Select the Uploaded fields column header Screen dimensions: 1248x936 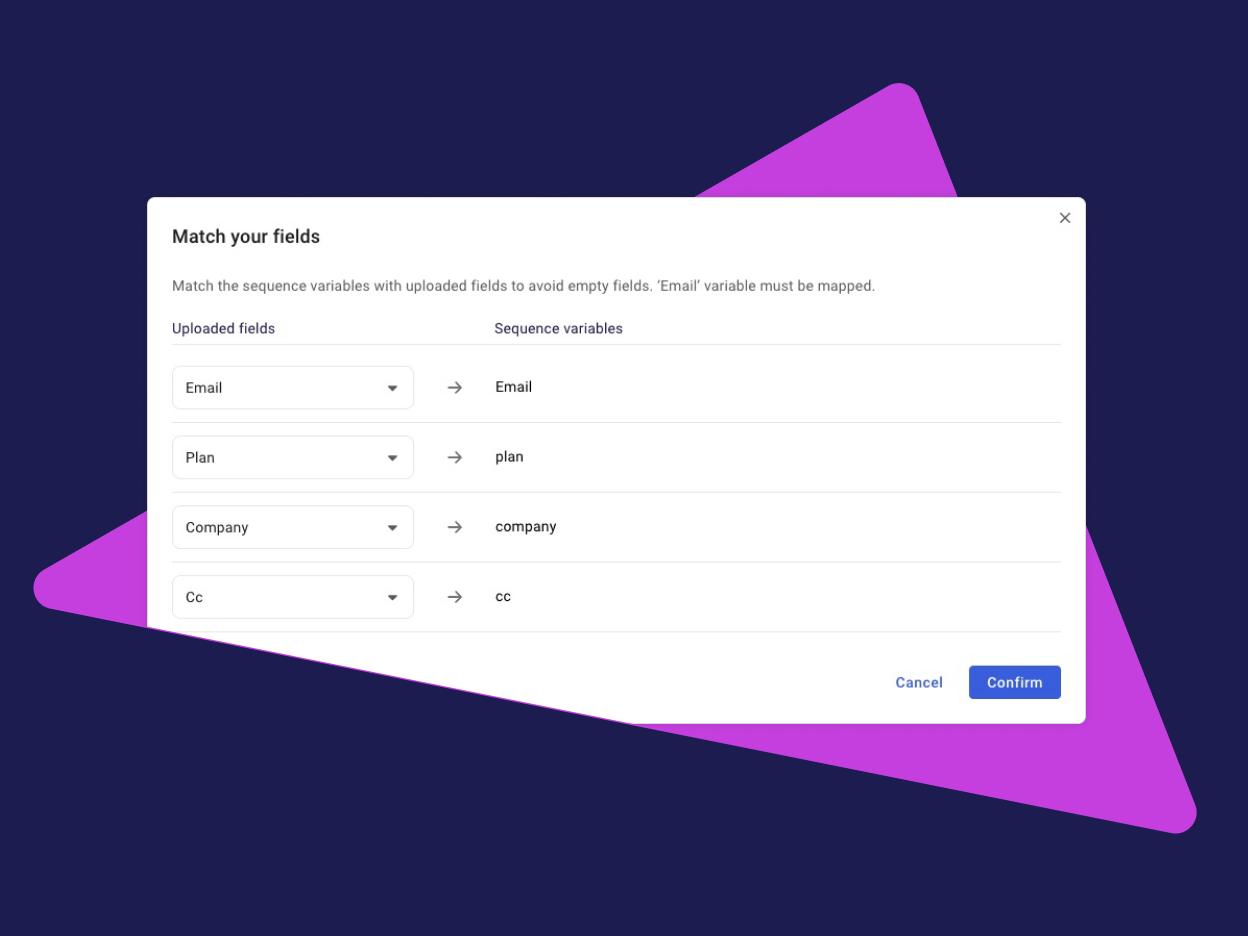(223, 328)
